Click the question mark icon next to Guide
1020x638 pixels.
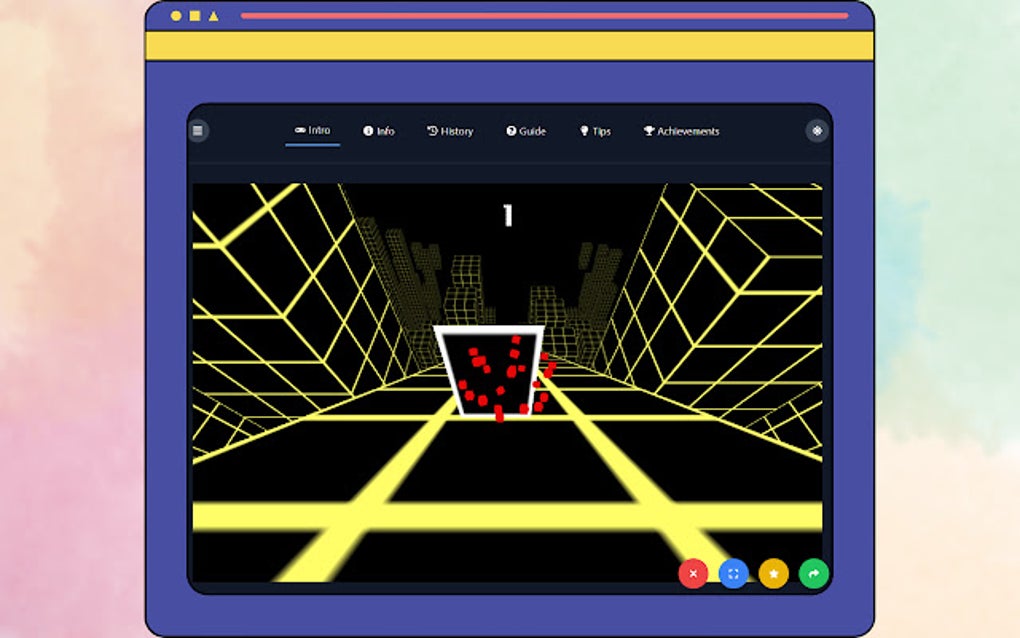point(510,130)
